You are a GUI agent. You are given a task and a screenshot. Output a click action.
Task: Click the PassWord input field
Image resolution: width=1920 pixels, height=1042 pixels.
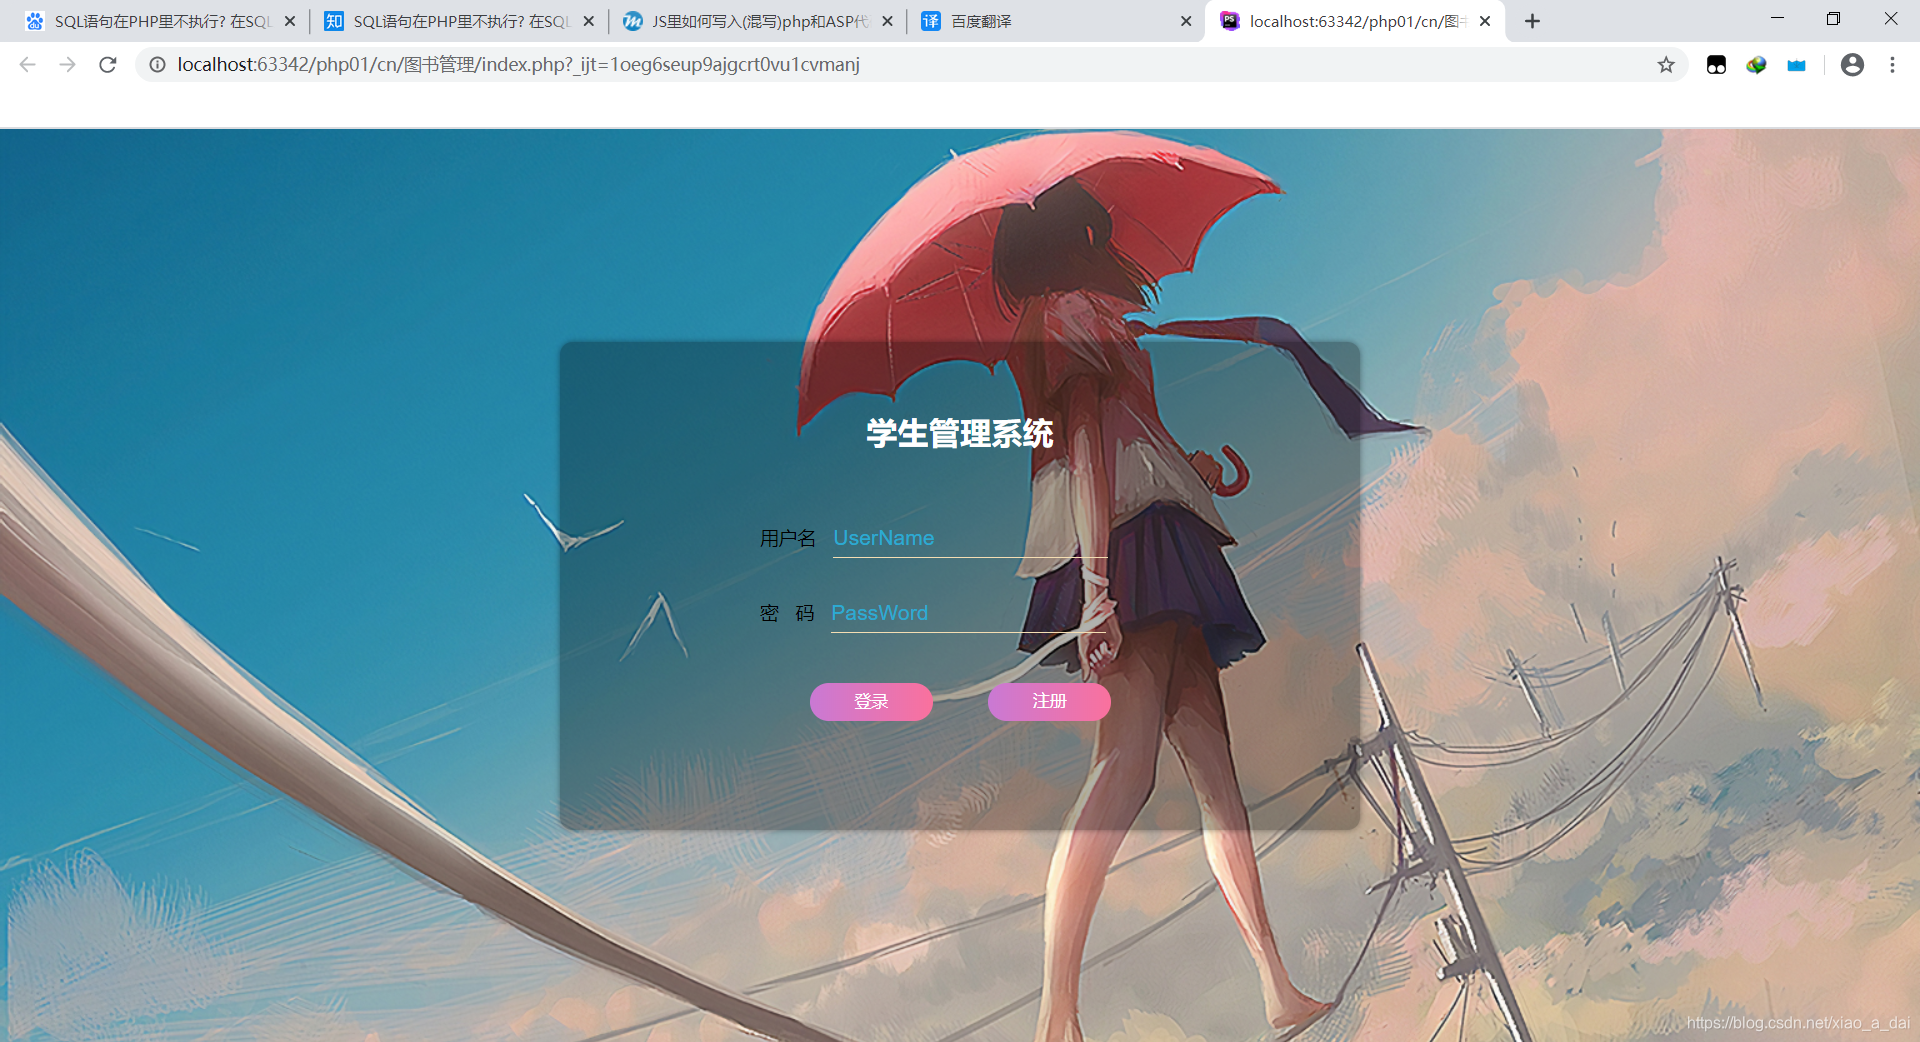[x=968, y=613]
